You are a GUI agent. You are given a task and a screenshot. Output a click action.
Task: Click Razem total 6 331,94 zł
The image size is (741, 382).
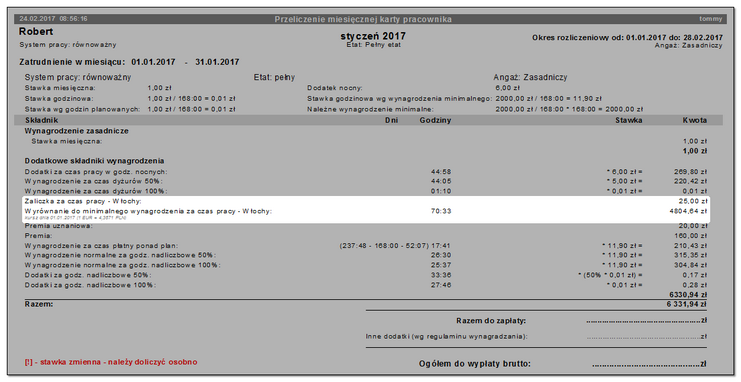[687, 304]
